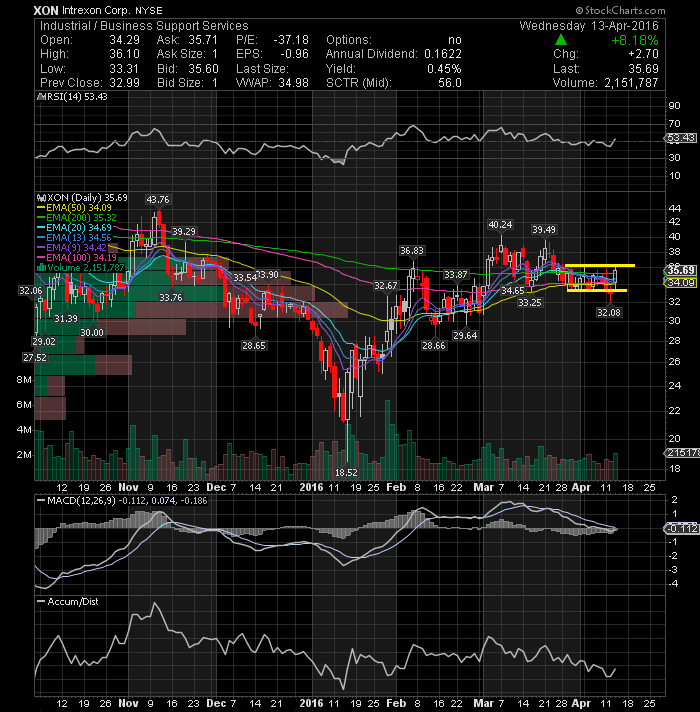The image size is (700, 712).
Task: Click the 39.49 price peak annotation
Action: tap(544, 230)
